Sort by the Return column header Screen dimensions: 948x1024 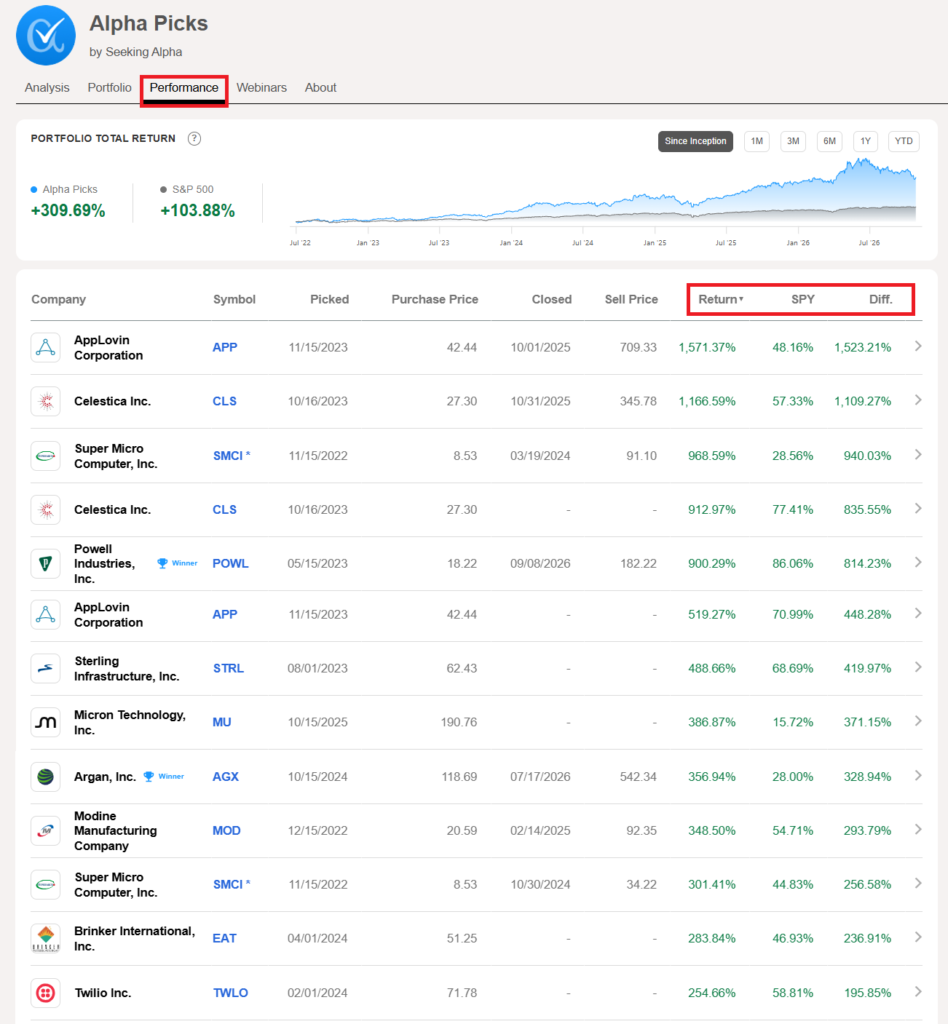click(721, 299)
